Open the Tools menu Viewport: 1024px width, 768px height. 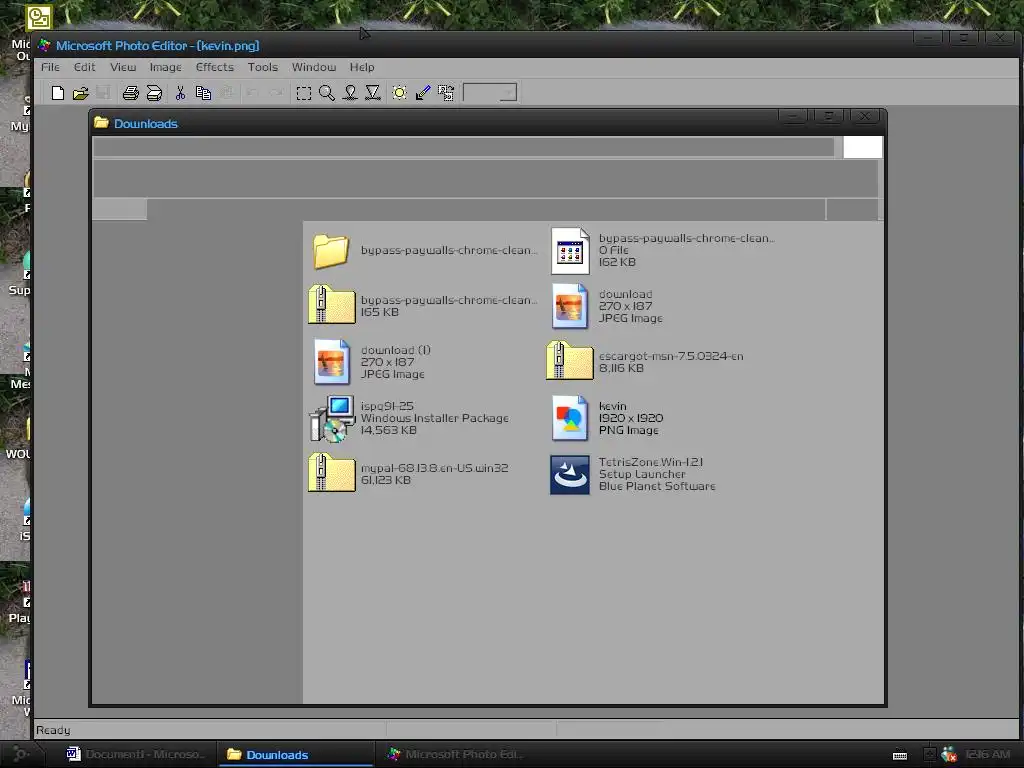click(263, 67)
